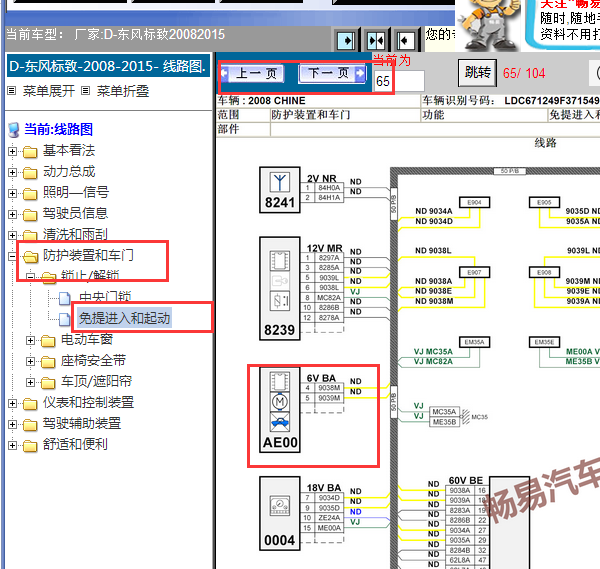The height and width of the screenshot is (569, 600).
Task: Select the 座椅安全带 tree item
Action: click(x=93, y=360)
